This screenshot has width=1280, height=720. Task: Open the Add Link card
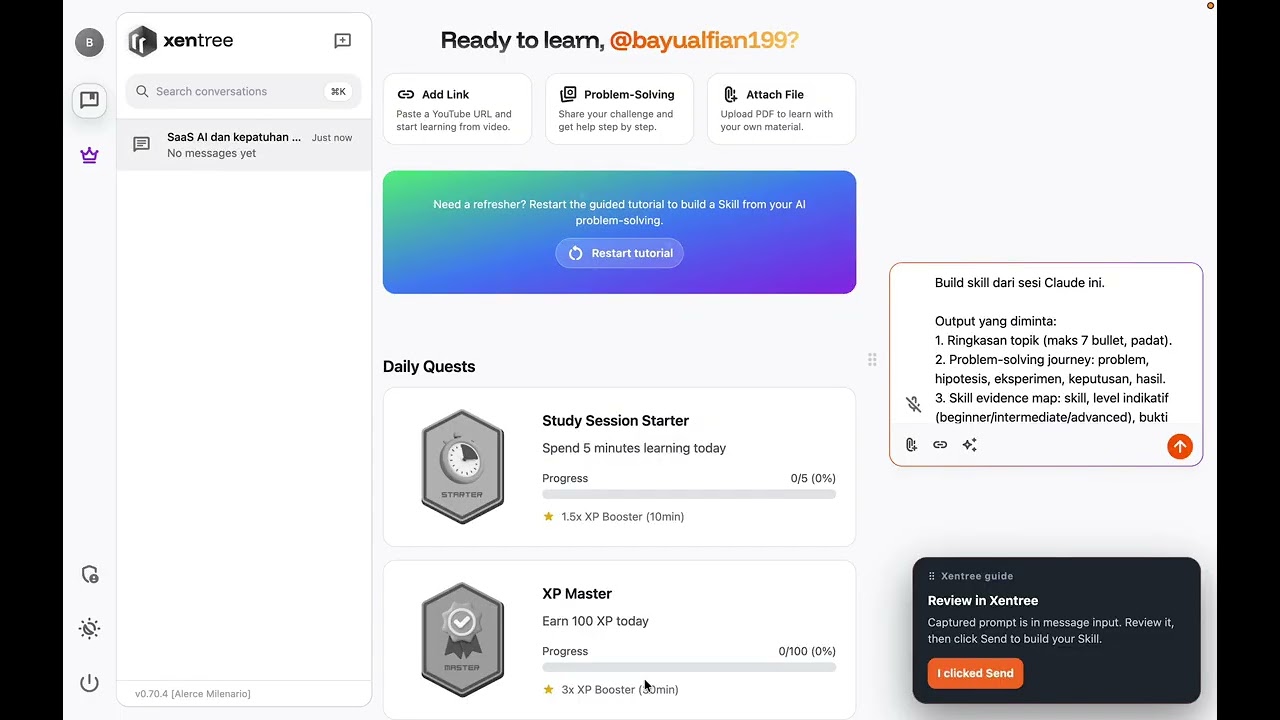click(457, 109)
